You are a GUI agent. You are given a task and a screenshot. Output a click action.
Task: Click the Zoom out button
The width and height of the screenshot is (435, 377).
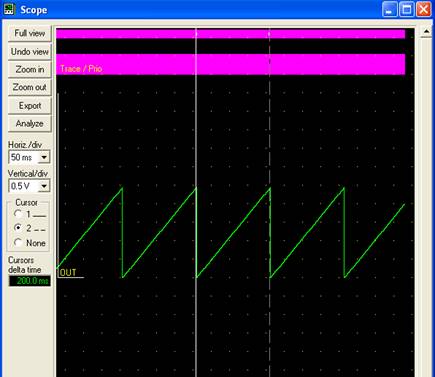(x=29, y=87)
